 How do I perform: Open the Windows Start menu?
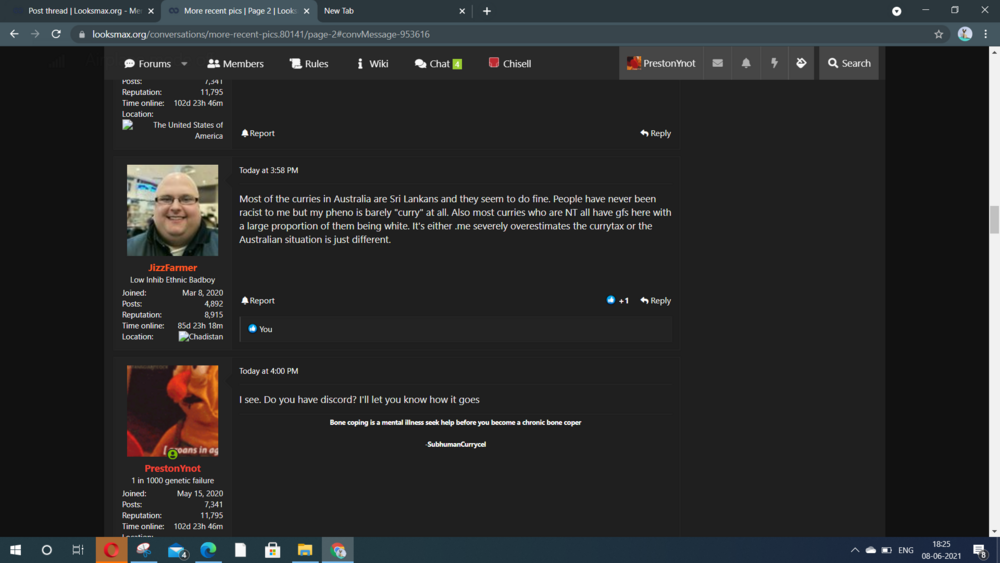(15, 550)
